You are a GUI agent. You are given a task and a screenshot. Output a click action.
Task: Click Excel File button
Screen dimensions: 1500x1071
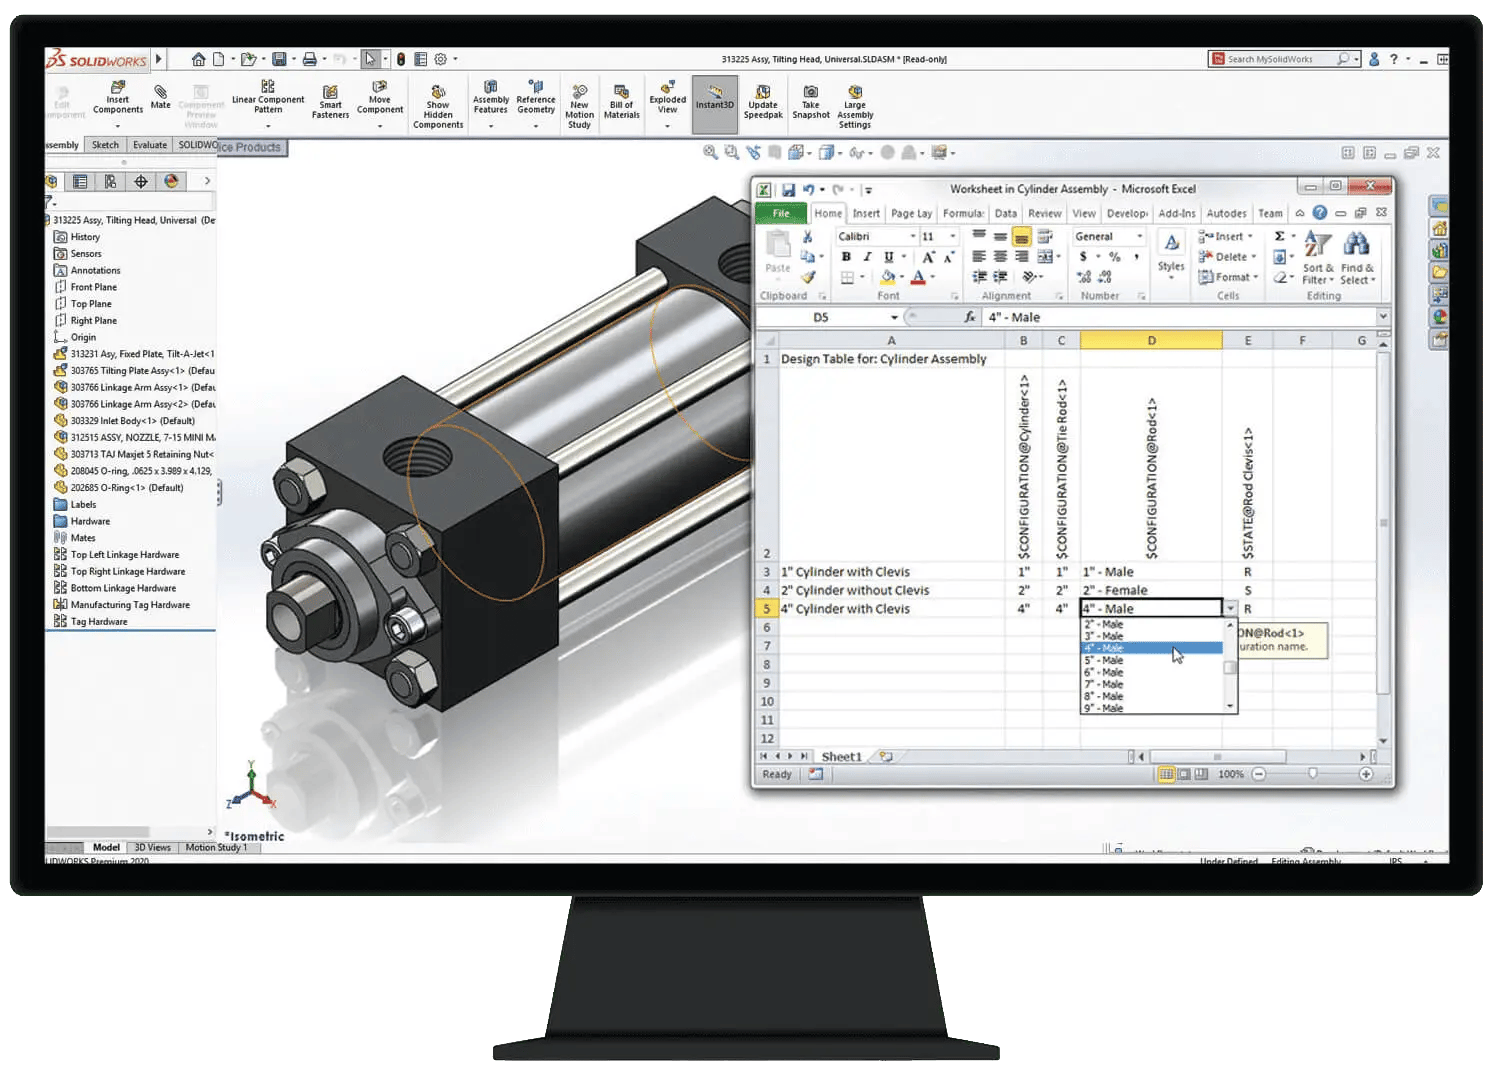[781, 213]
